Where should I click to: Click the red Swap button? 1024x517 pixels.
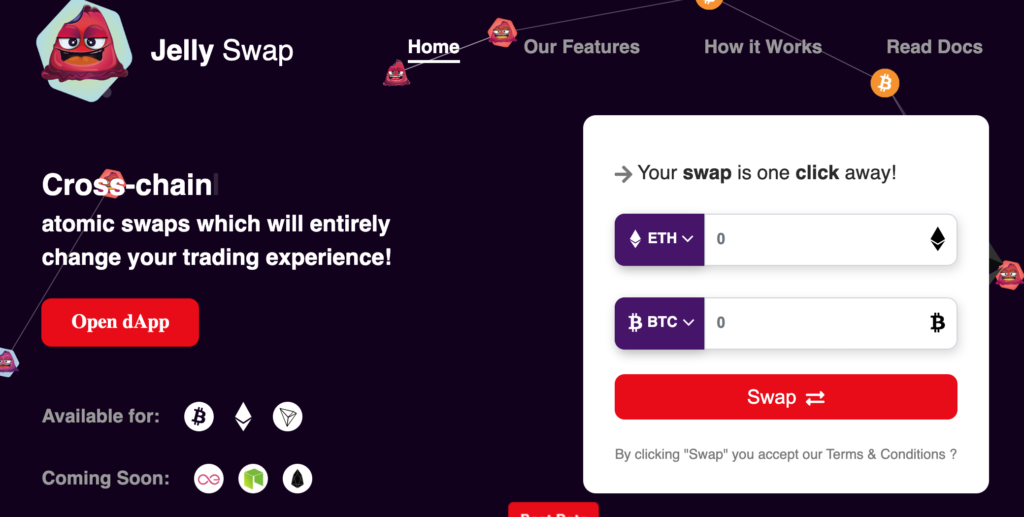tap(786, 397)
